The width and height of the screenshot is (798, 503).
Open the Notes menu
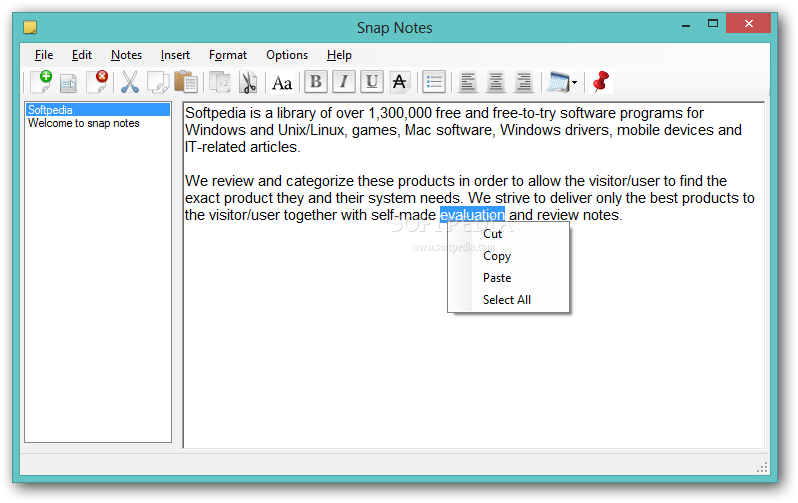click(126, 55)
